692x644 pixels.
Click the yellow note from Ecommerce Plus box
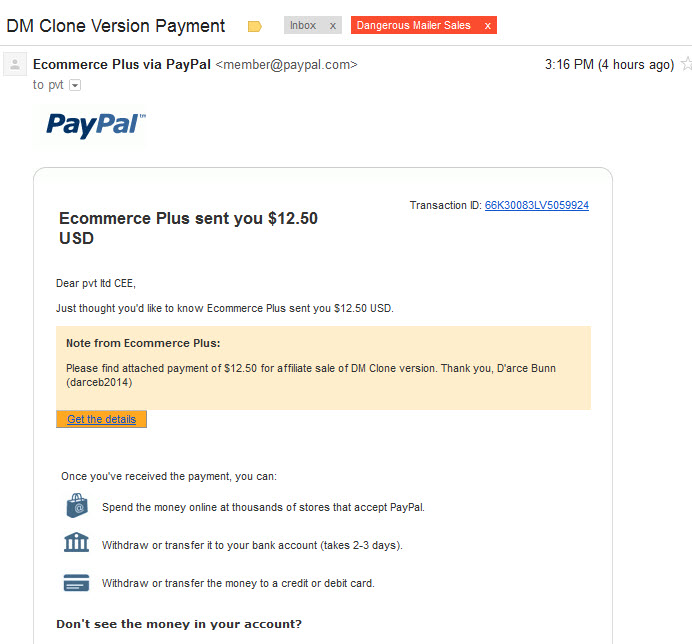tap(323, 368)
